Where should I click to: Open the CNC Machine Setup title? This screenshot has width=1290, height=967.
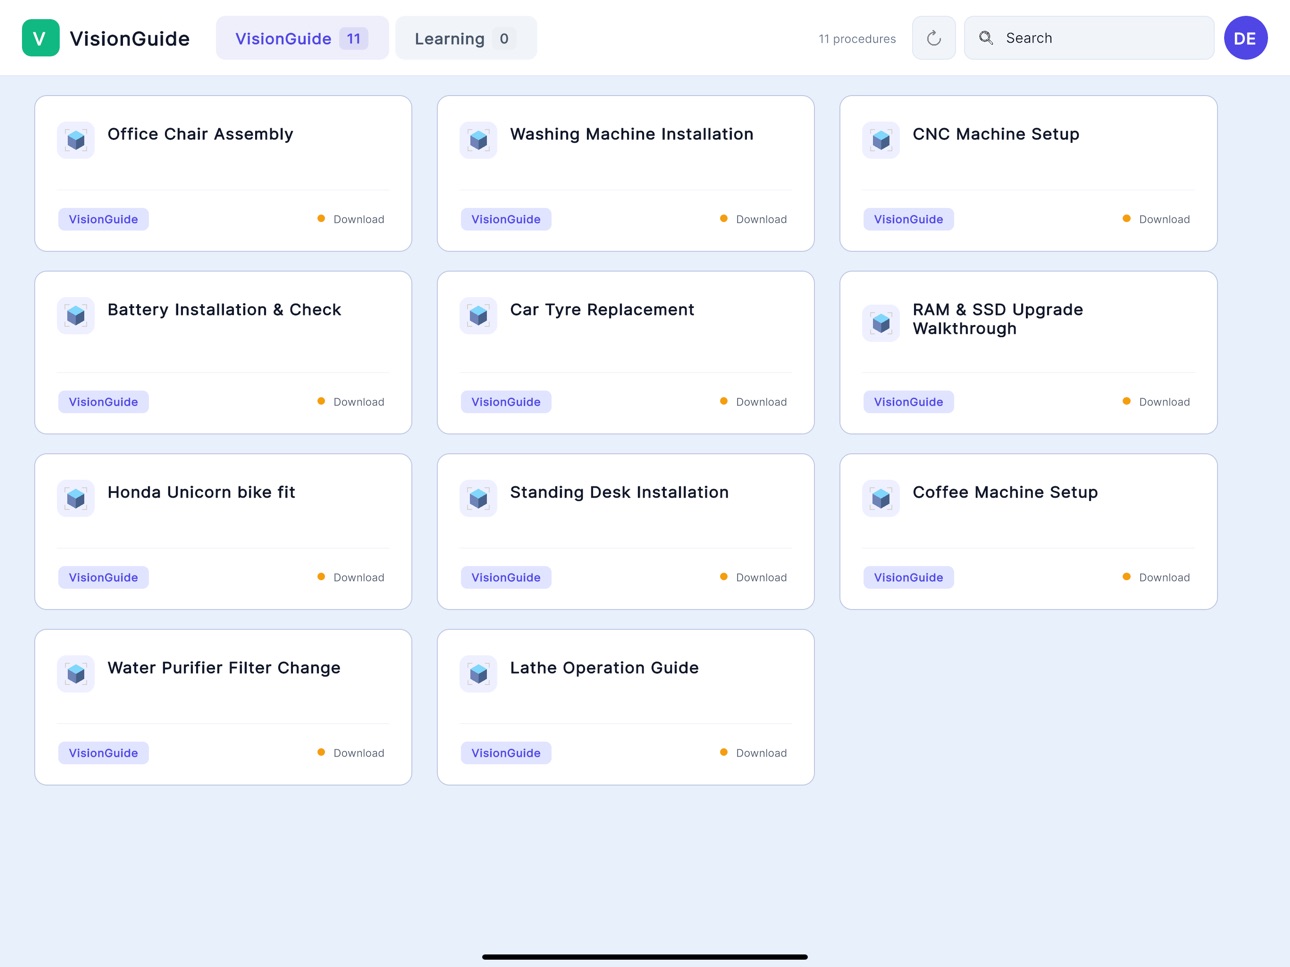coord(996,134)
